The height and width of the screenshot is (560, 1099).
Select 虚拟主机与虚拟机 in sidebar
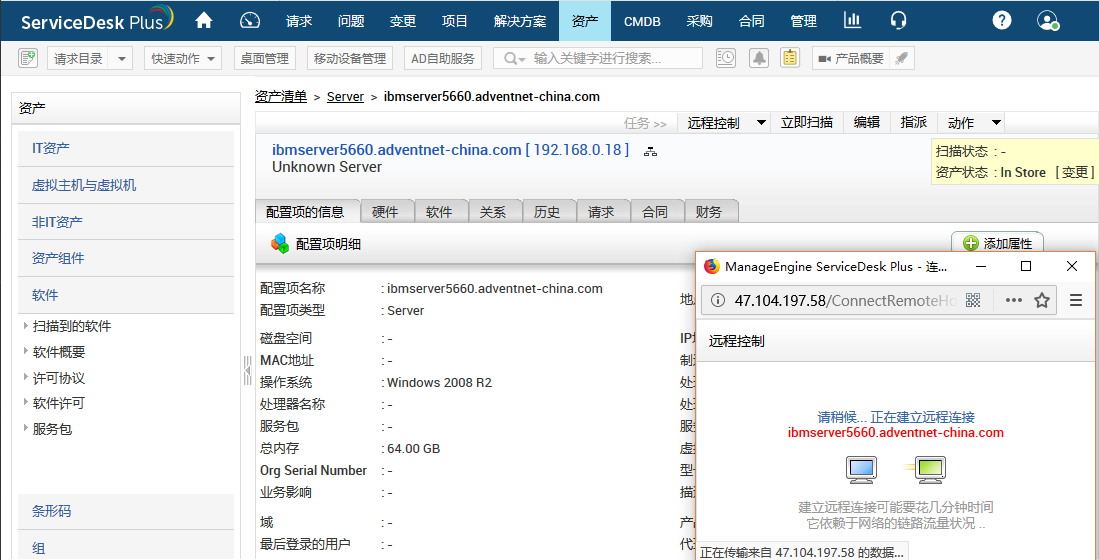127,185
